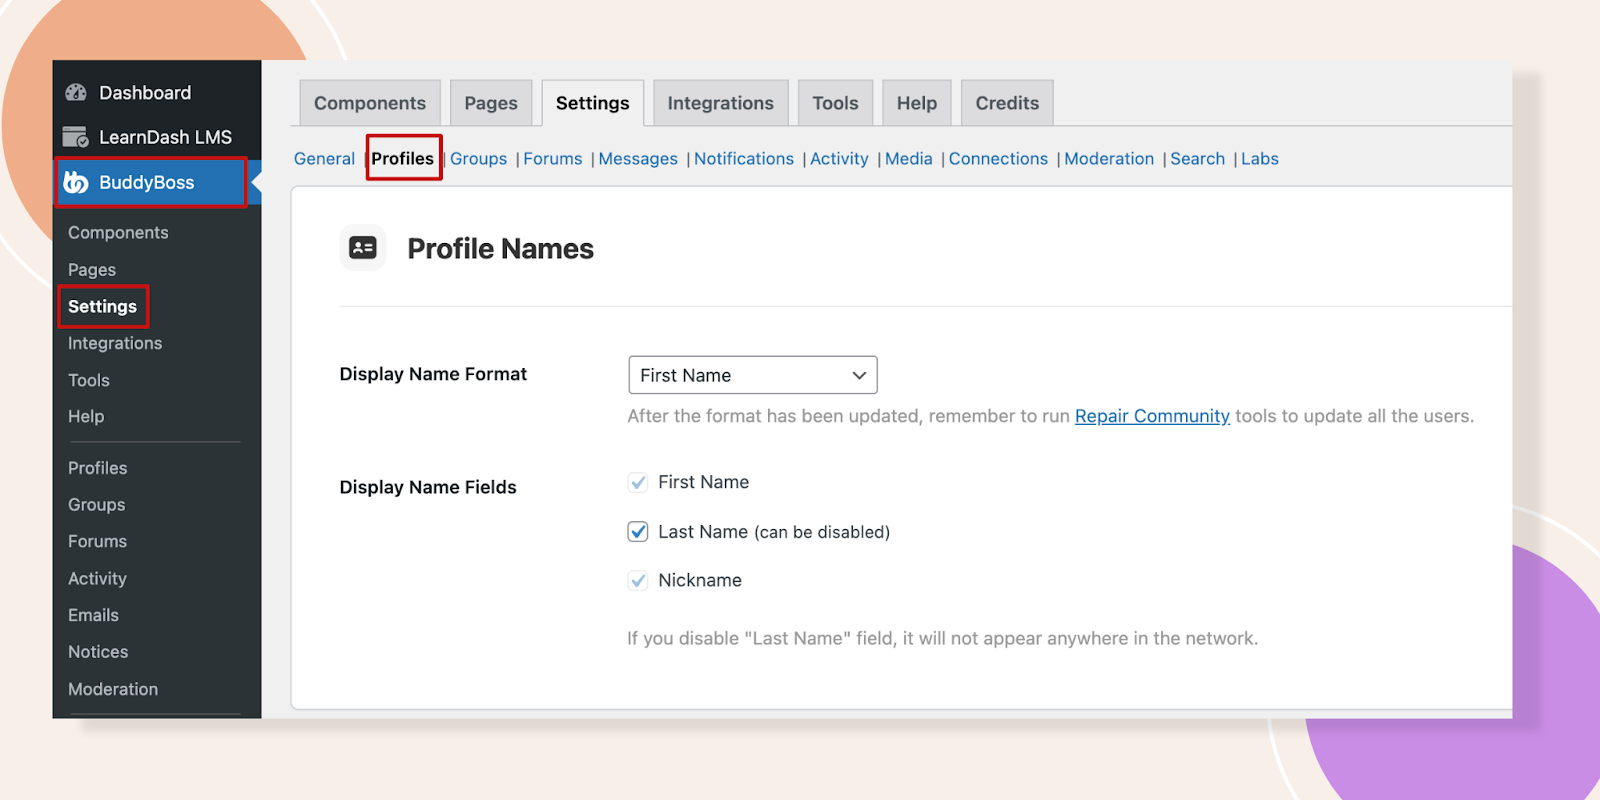This screenshot has height=800, width=1600.
Task: Open Components in the BuddyBoss submenu
Action: click(x=118, y=233)
